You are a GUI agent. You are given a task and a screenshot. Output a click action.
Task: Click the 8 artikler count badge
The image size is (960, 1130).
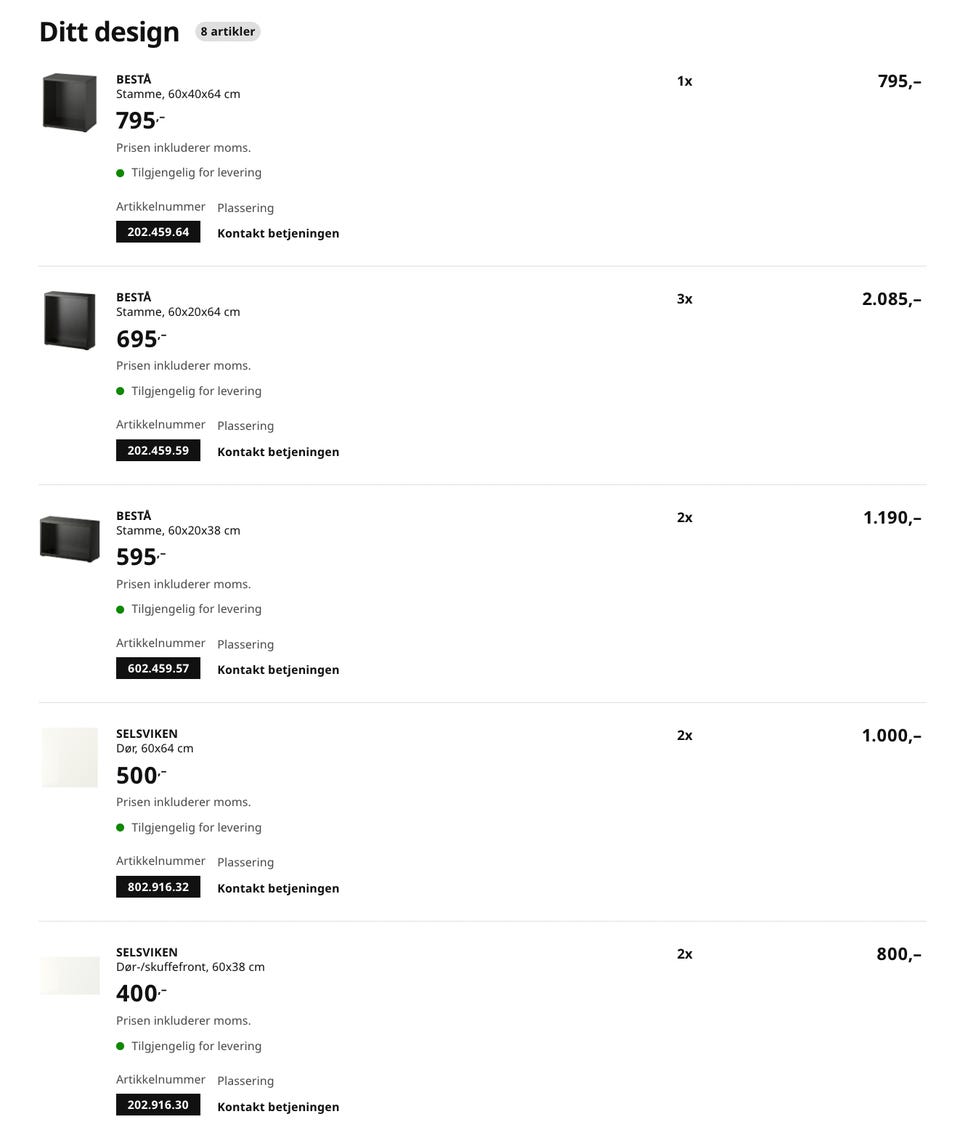[228, 32]
